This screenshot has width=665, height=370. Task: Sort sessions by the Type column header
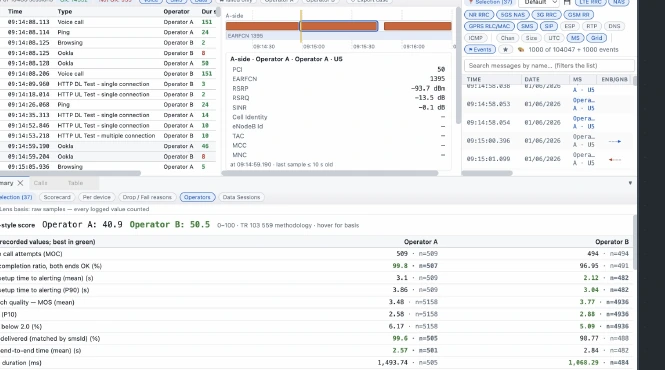pyautogui.click(x=65, y=11)
